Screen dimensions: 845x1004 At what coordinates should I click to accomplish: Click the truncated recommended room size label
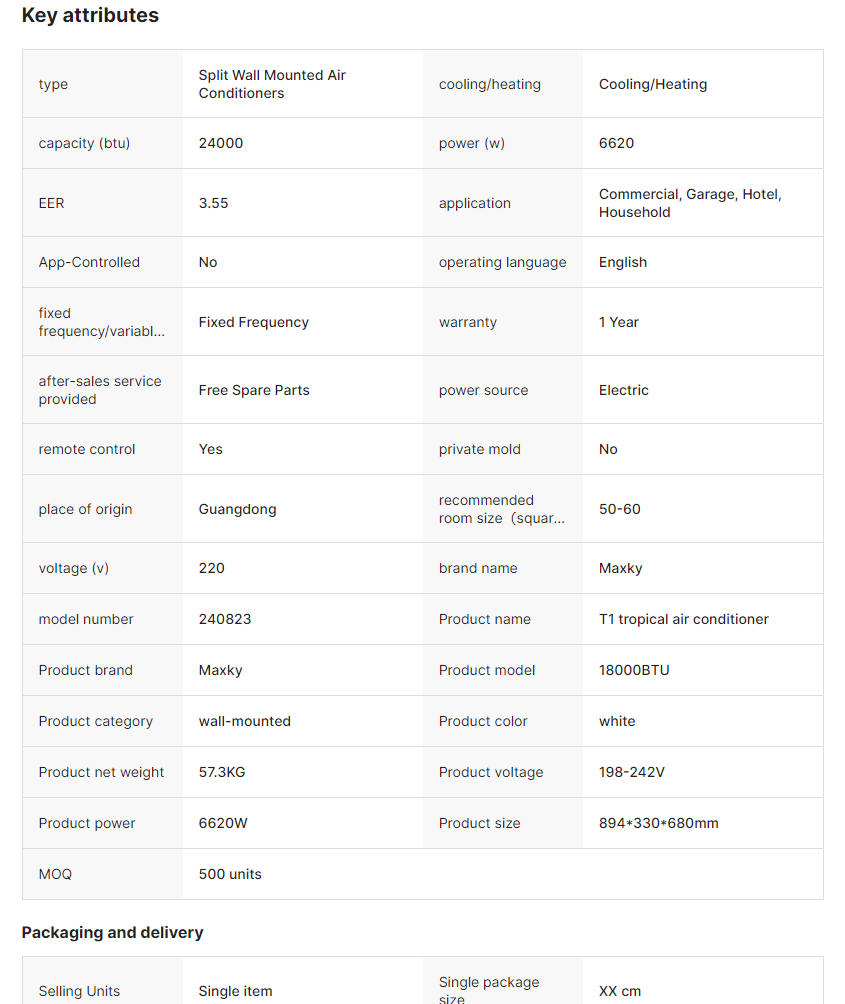click(501, 509)
